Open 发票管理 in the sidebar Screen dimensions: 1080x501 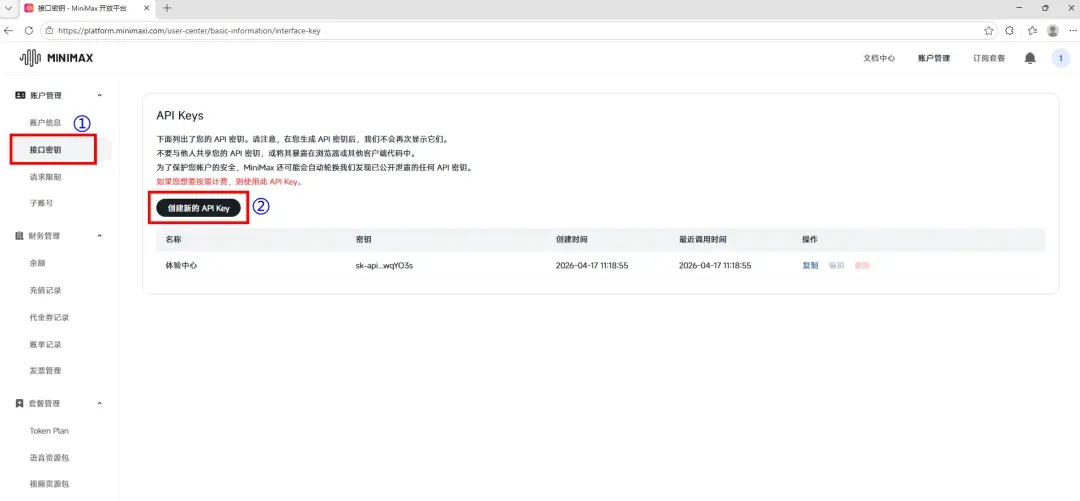(x=45, y=371)
